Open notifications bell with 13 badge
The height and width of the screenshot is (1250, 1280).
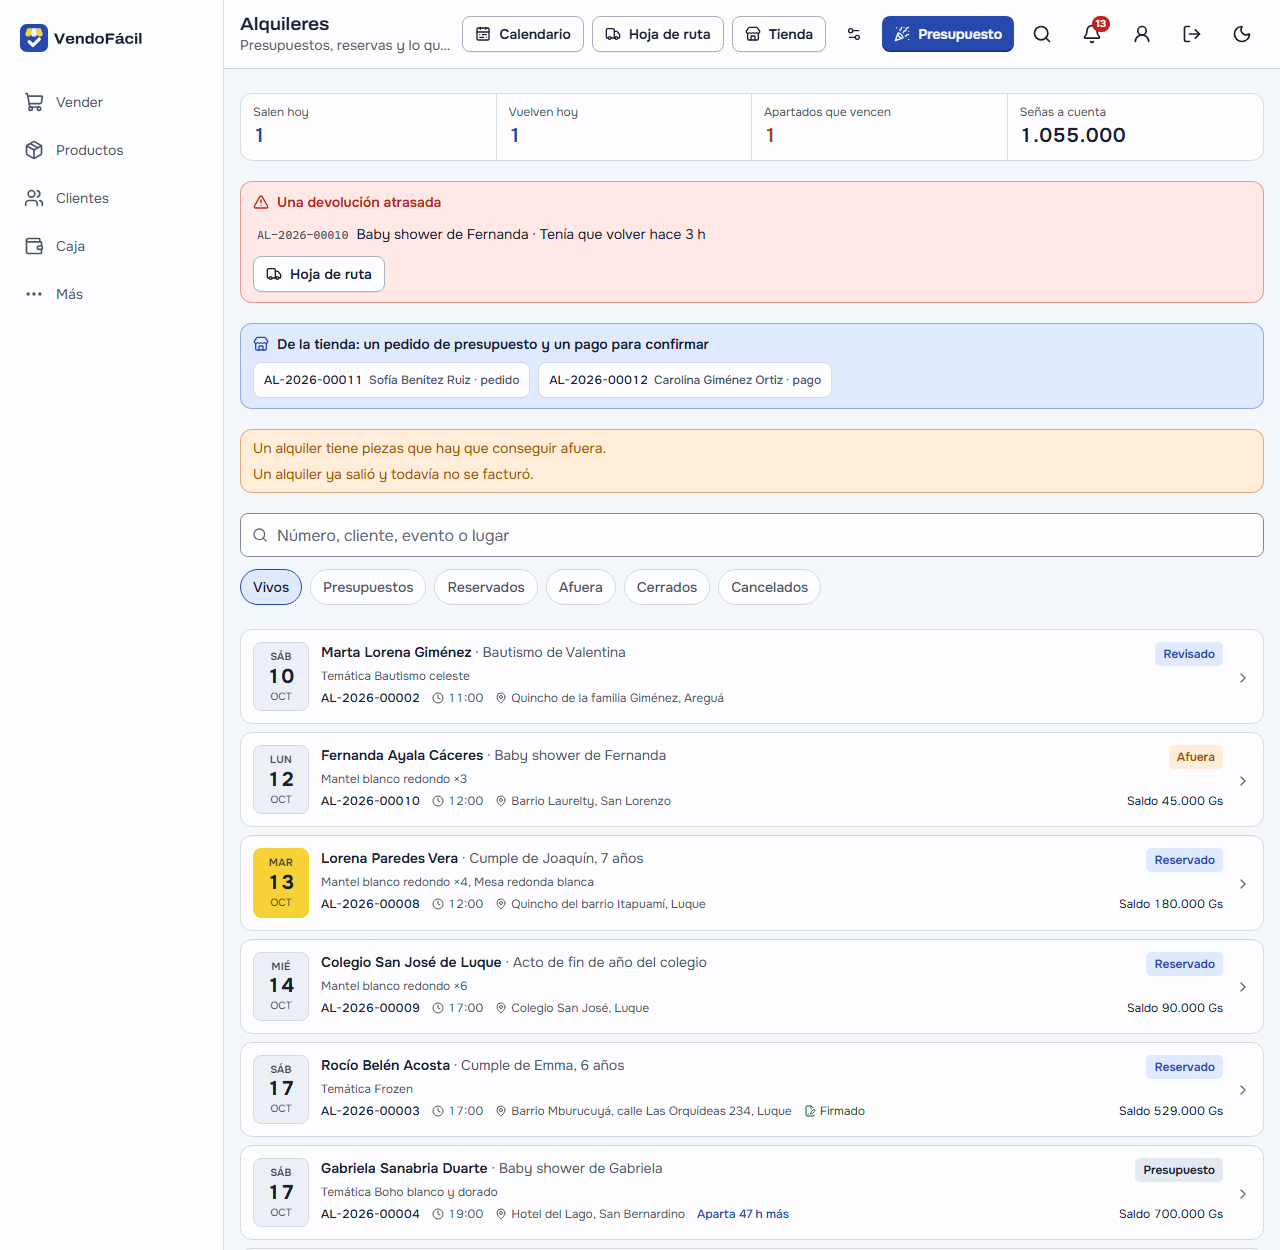coord(1092,34)
